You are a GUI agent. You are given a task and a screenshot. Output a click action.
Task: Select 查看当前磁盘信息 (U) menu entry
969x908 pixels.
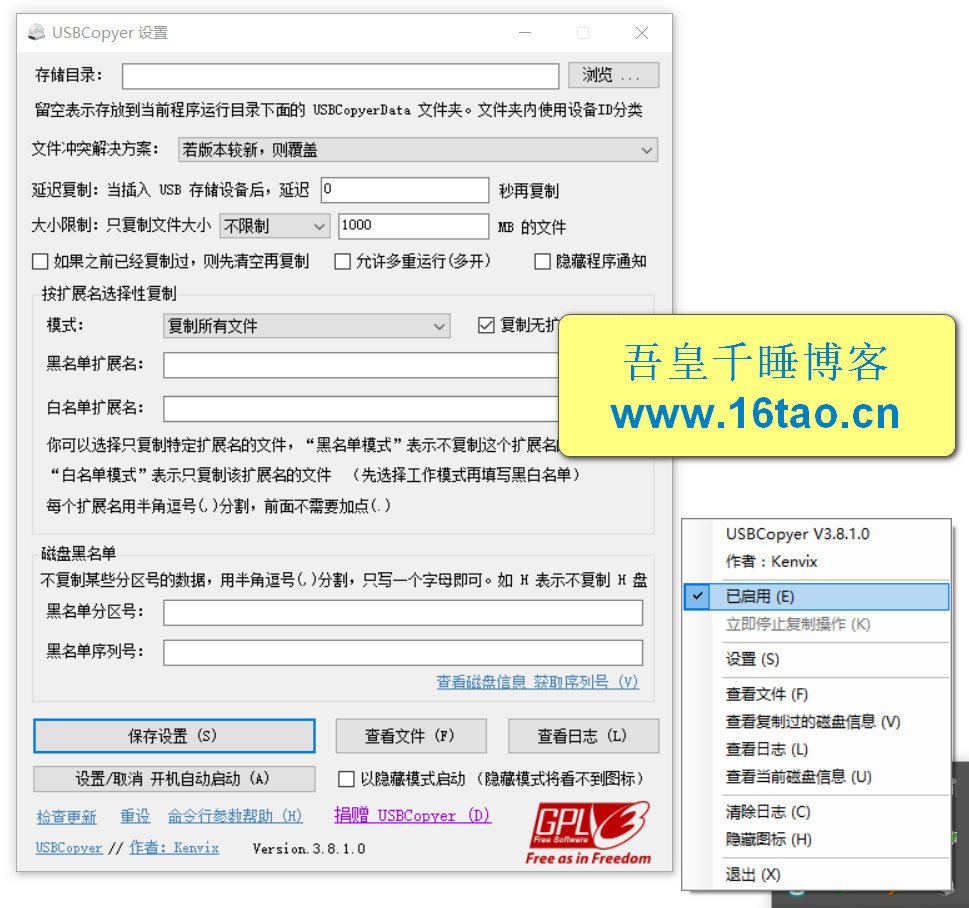point(798,776)
